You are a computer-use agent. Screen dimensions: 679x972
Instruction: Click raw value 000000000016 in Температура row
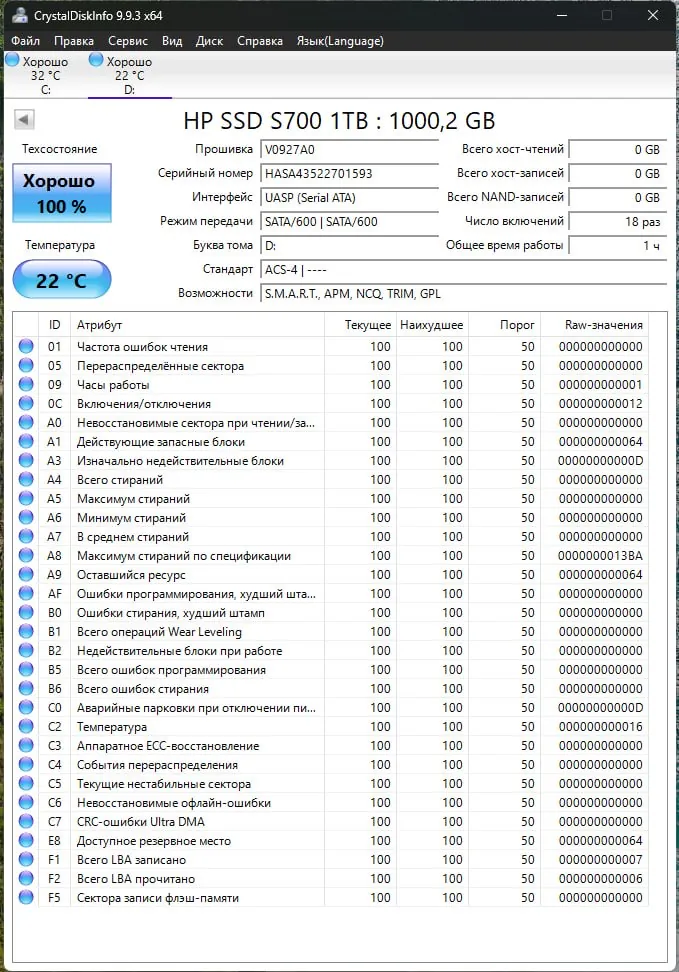[600, 727]
